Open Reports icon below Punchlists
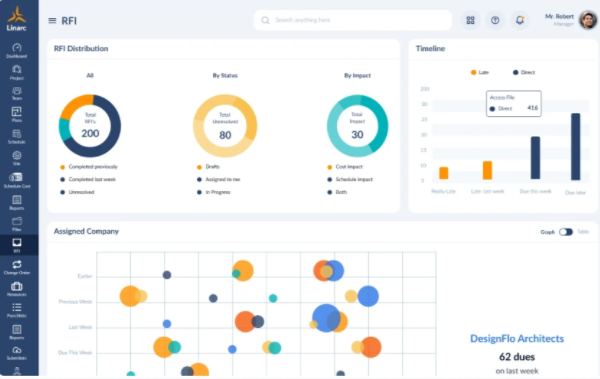The height and width of the screenshot is (379, 600). [x=16, y=332]
